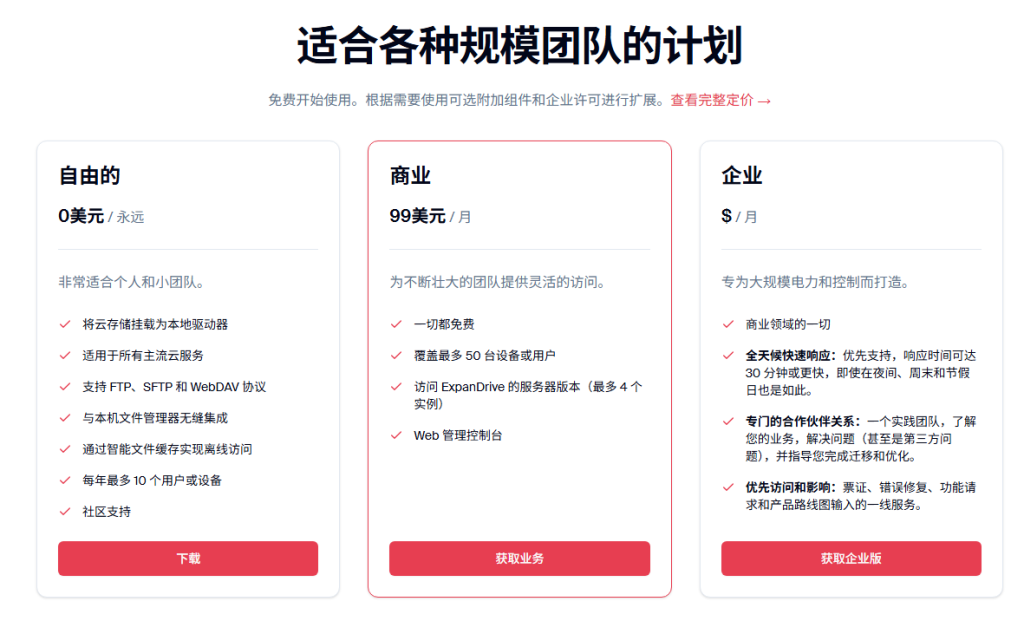1024x621 pixels.
Task: Click checkmark beside 将云存储挂载为本地驱动器
Action: 65,324
